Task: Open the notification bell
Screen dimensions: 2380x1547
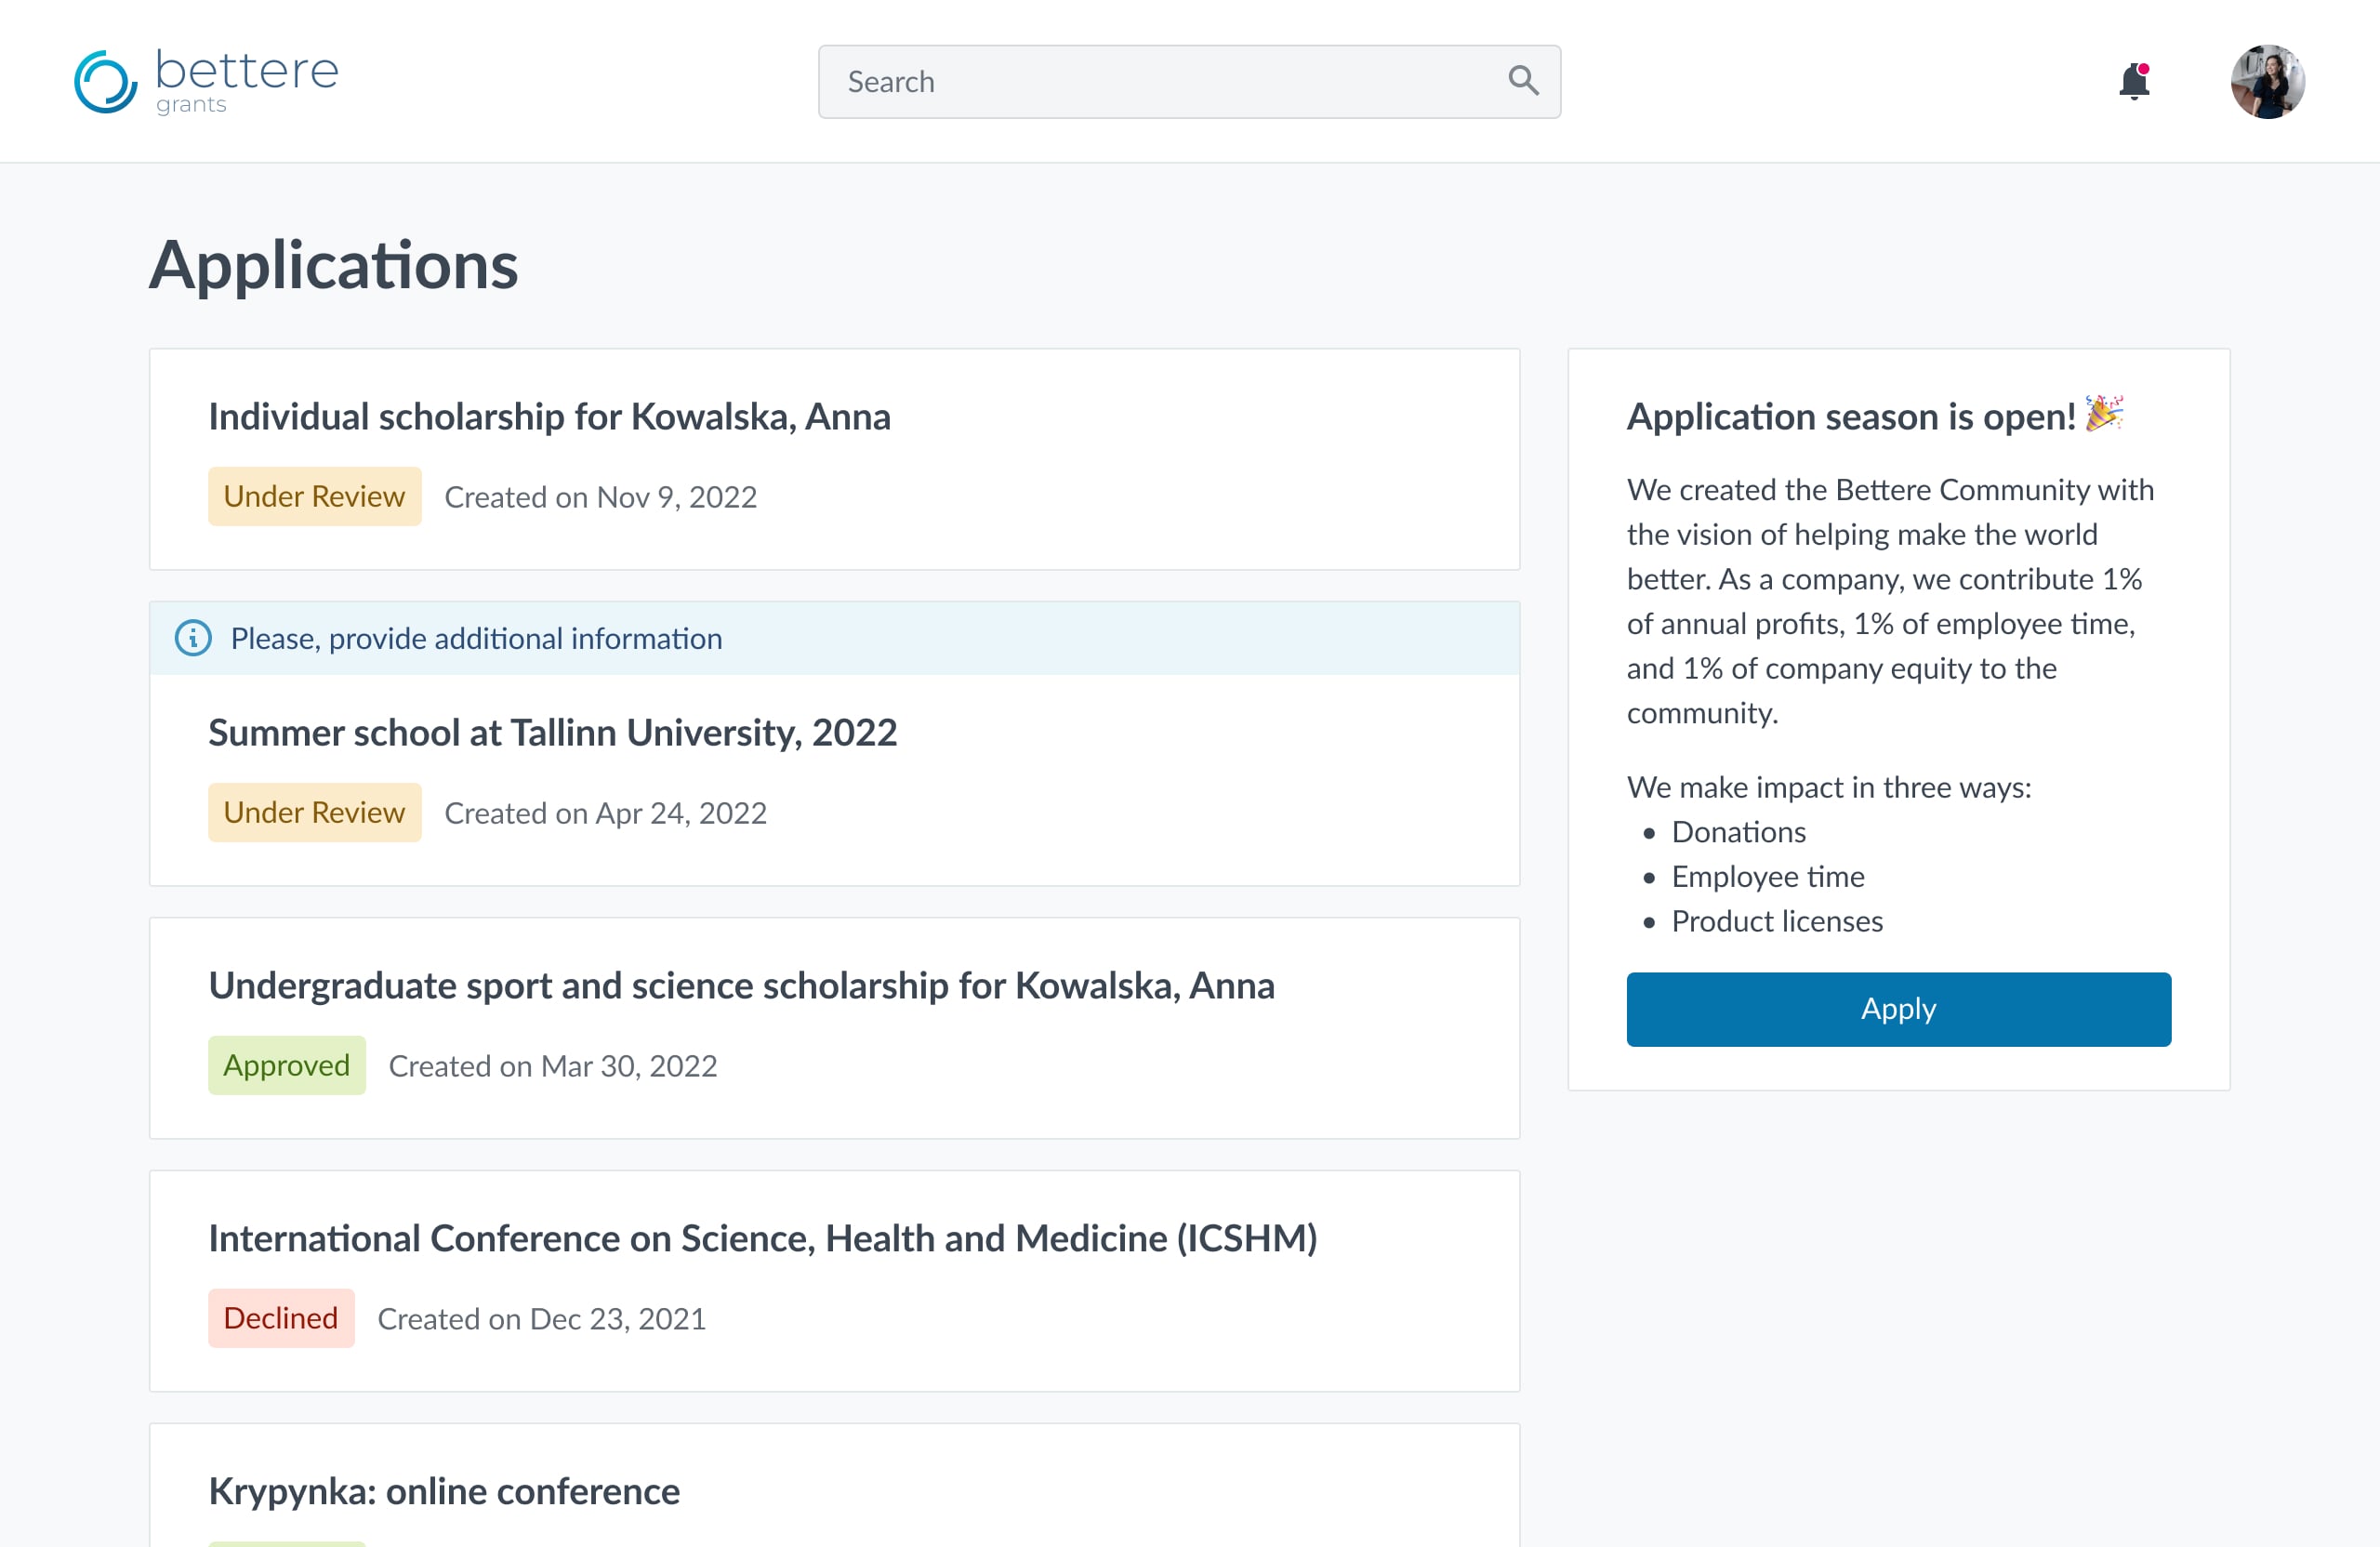Action: click(2135, 82)
